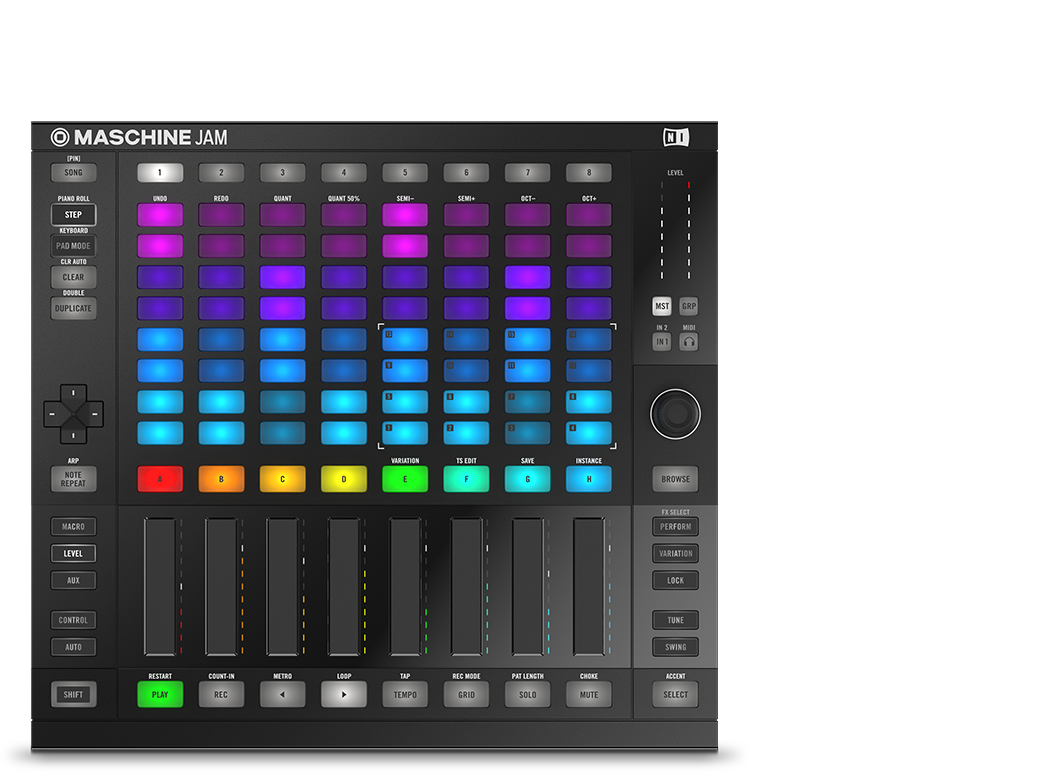1040x780 pixels.
Task: Select scene button 8
Action: pos(589,172)
